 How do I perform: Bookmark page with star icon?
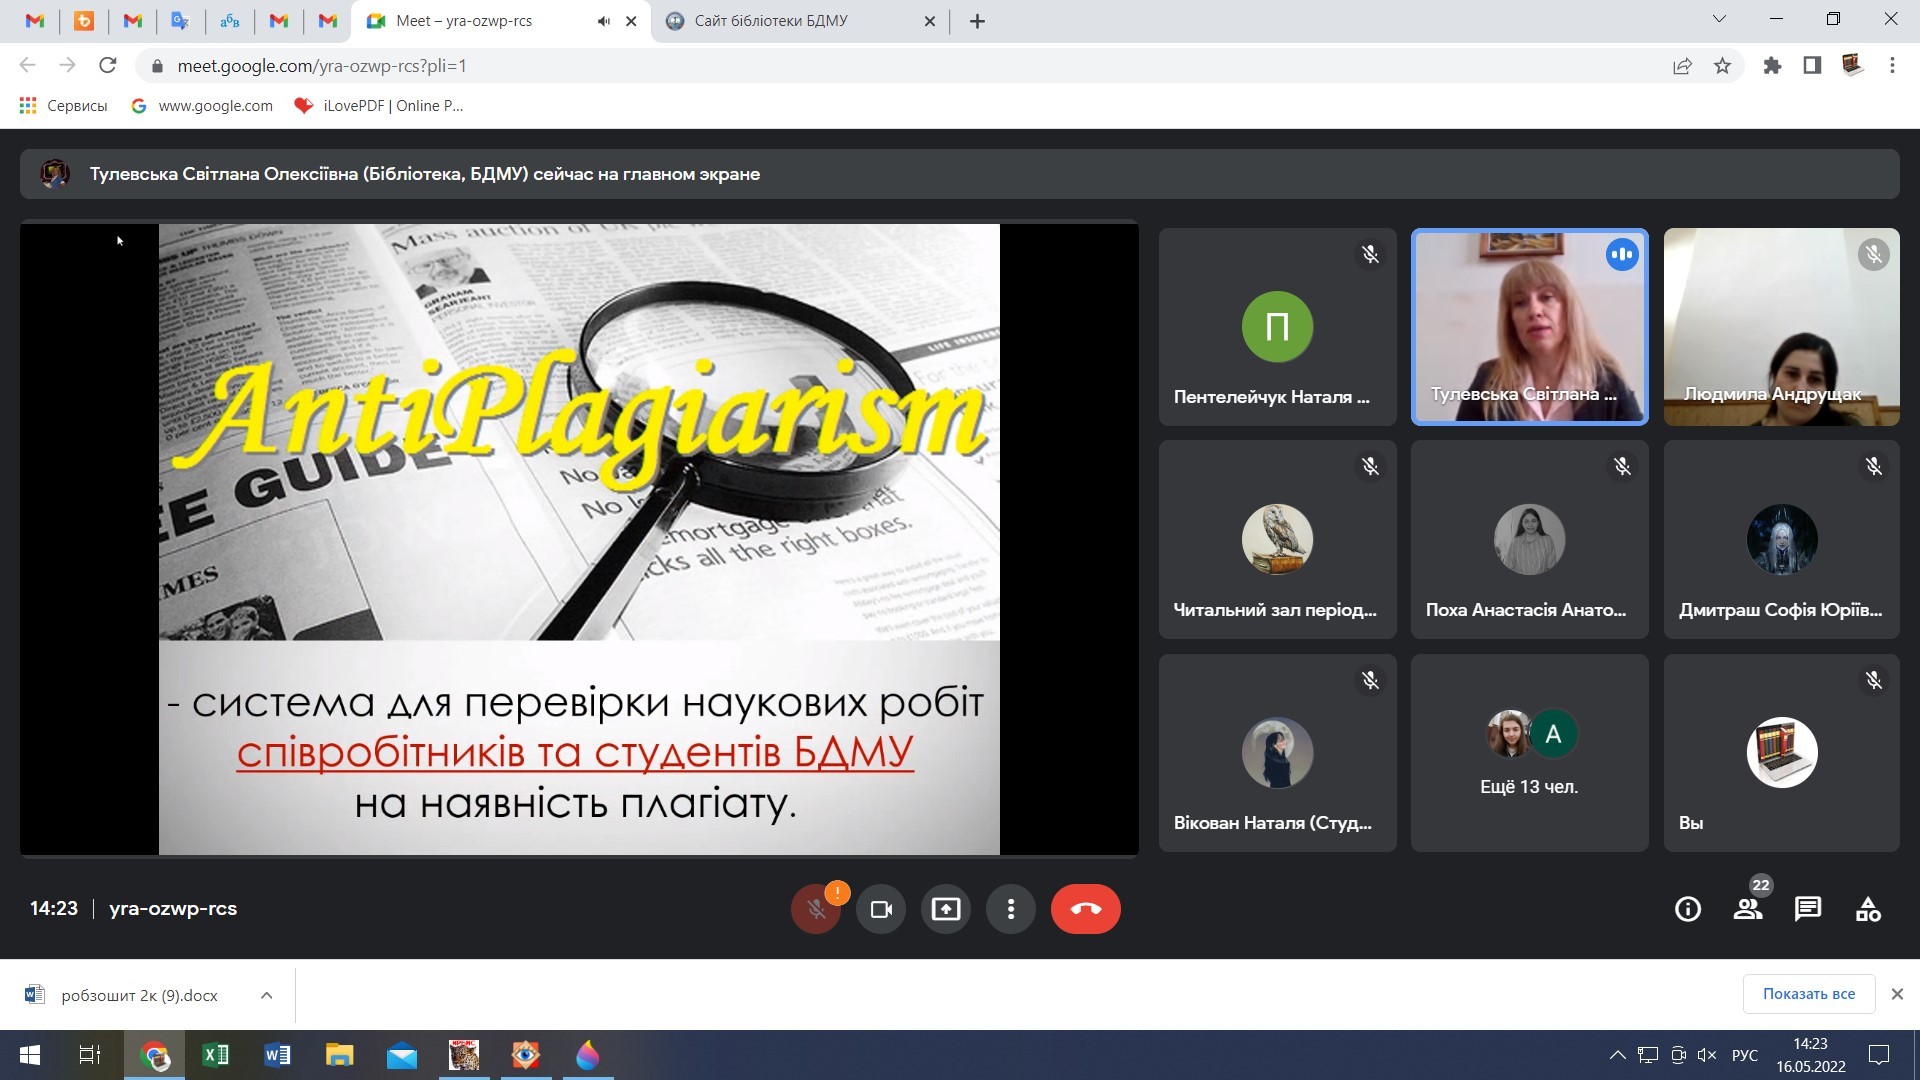(1722, 66)
